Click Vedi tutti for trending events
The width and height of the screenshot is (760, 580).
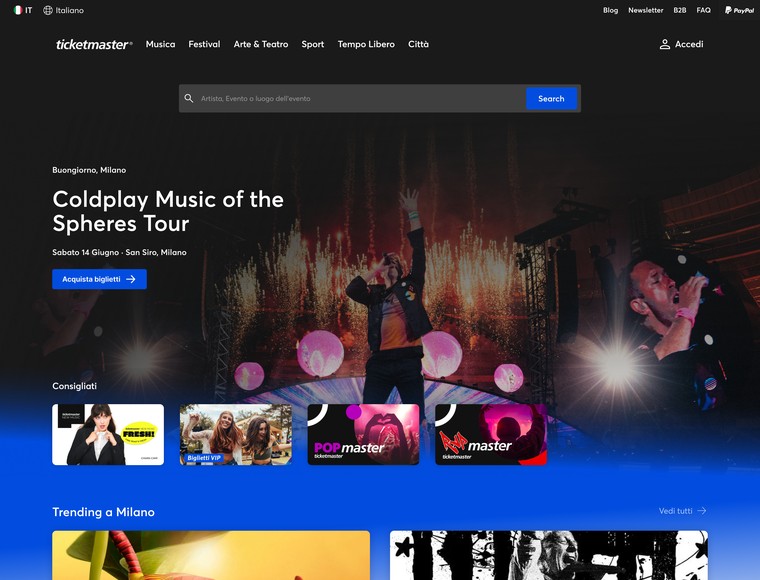[675, 511]
